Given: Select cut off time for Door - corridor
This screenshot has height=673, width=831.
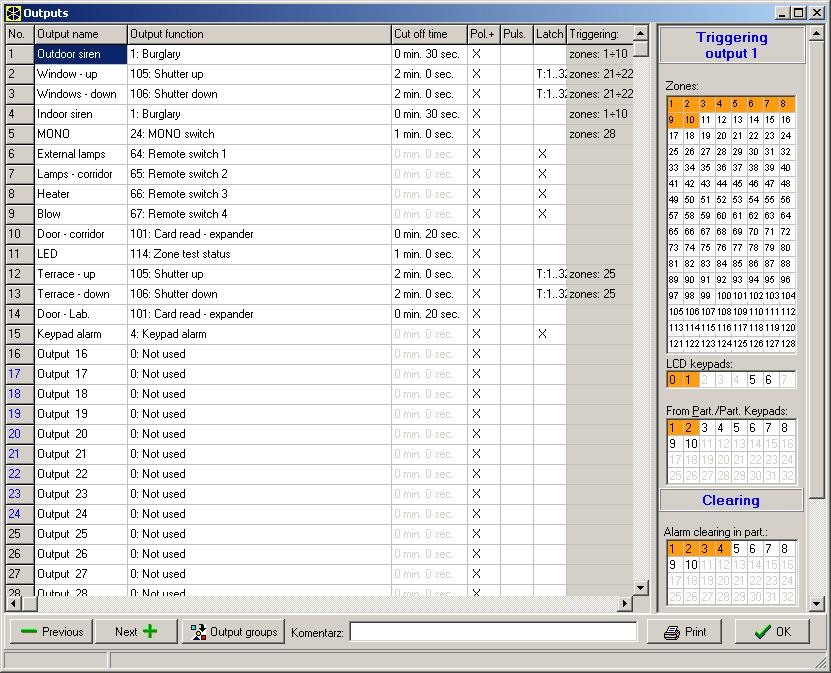Looking at the screenshot, I should click(429, 234).
